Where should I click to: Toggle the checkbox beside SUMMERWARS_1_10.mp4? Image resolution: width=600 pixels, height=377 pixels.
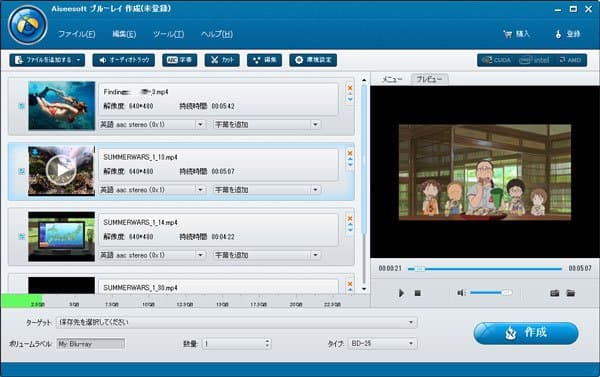pyautogui.click(x=22, y=171)
